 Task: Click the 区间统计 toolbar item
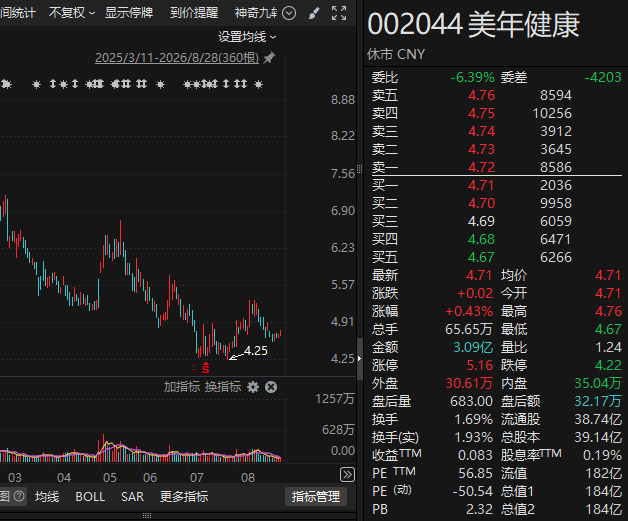(x=18, y=13)
